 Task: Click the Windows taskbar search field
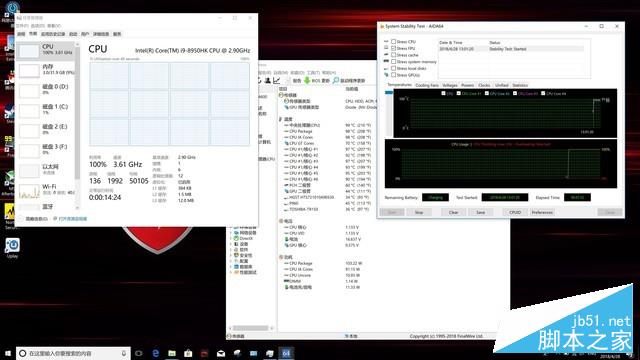click(73, 353)
